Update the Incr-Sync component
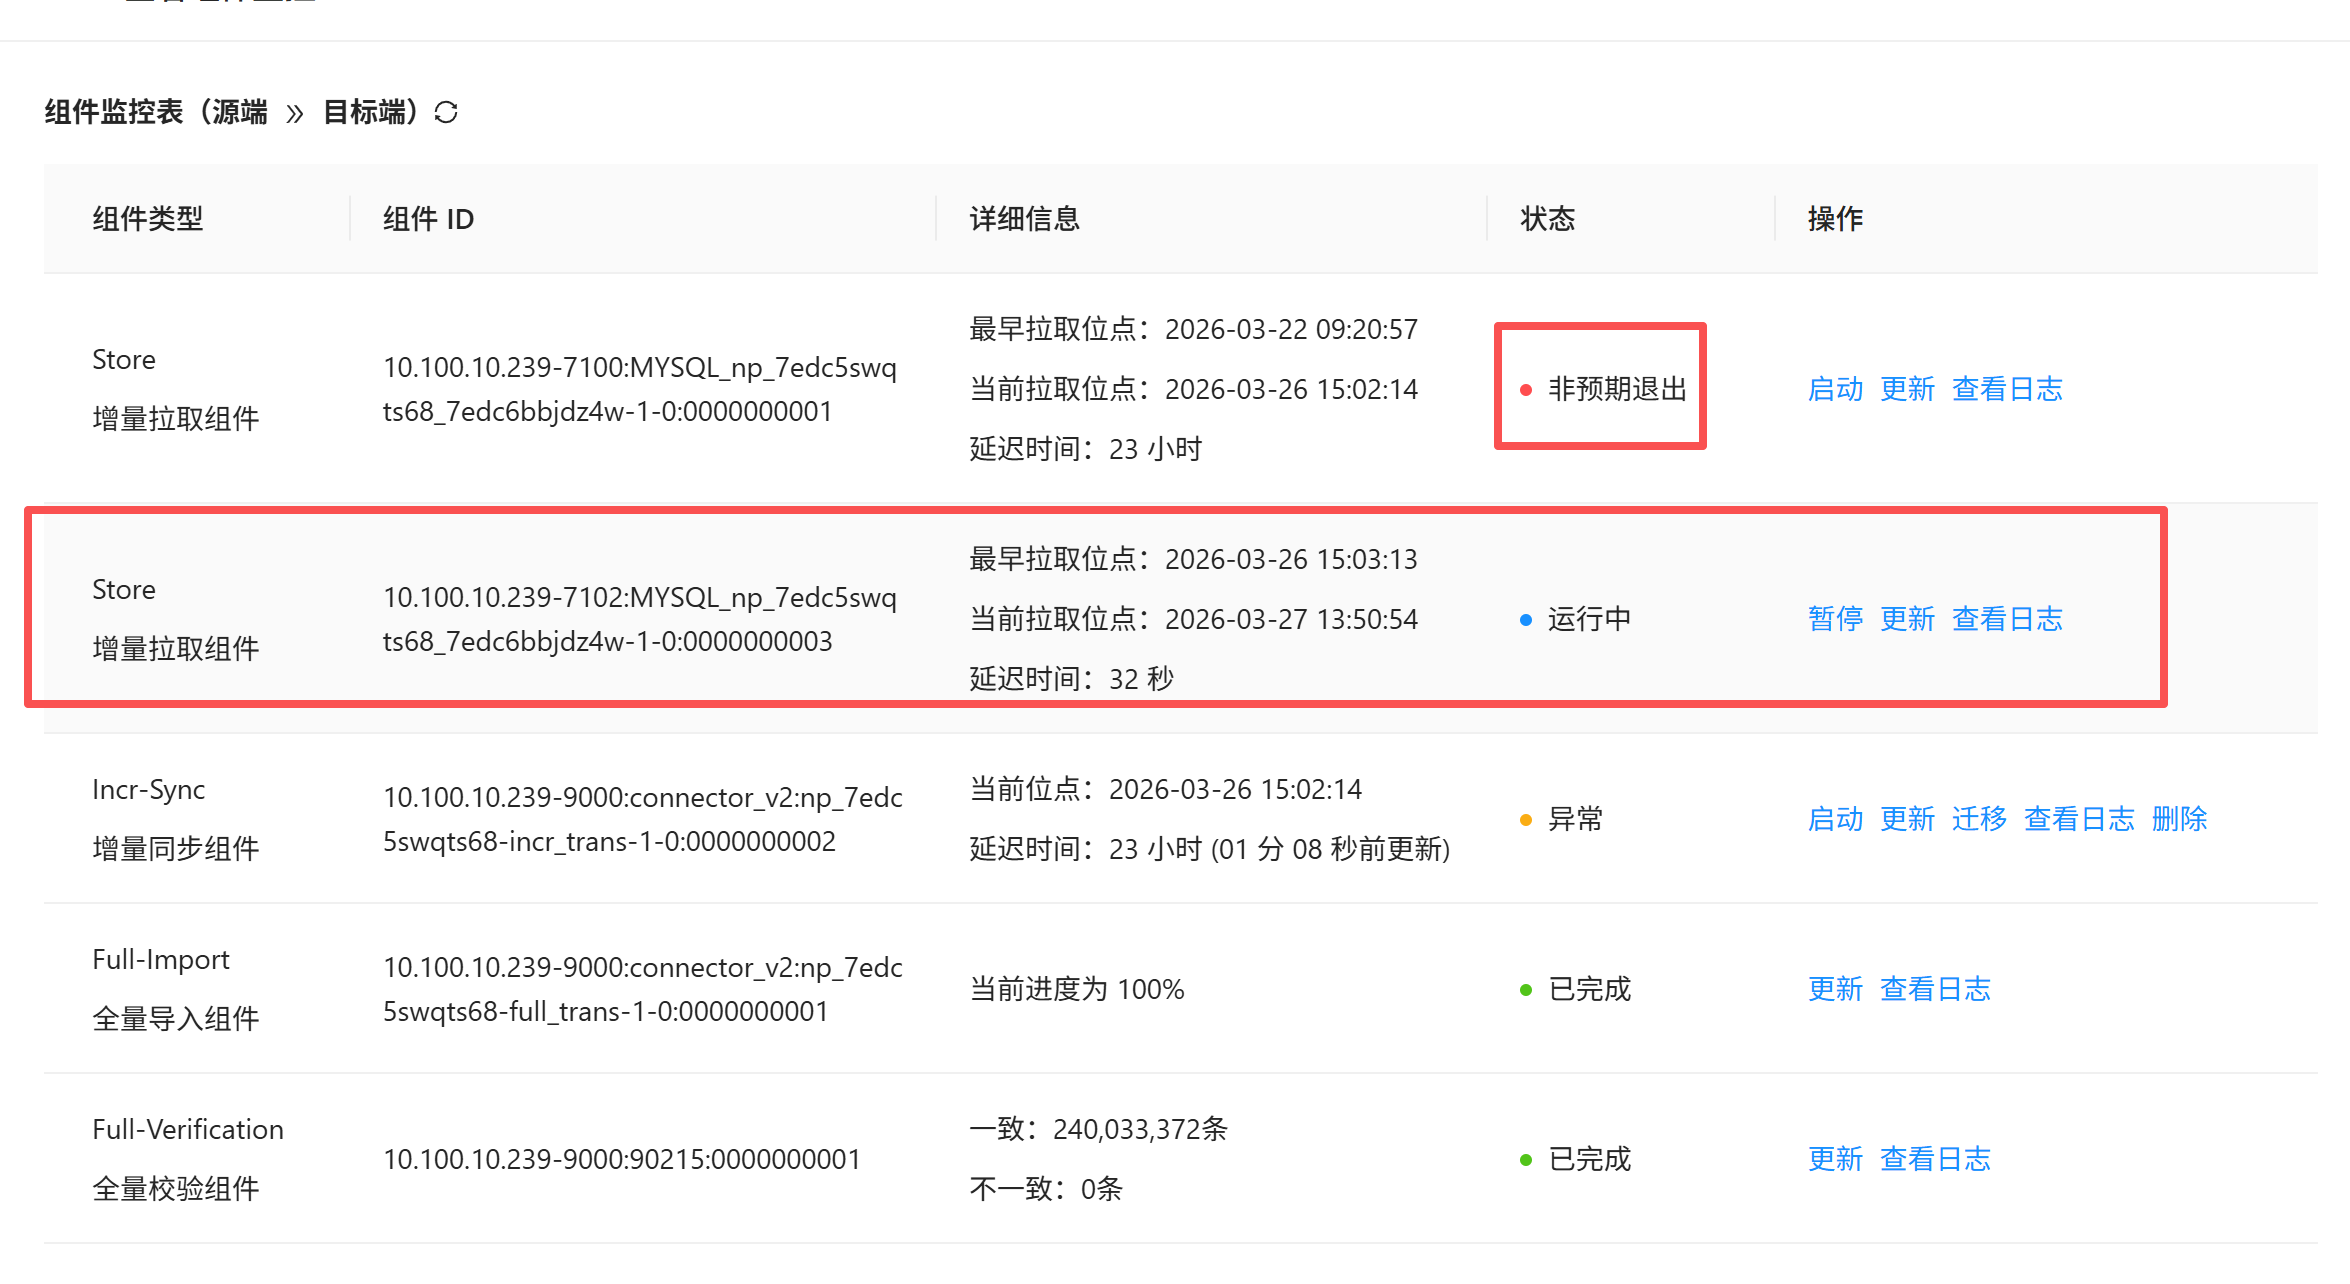The width and height of the screenshot is (2350, 1284). point(1907,819)
